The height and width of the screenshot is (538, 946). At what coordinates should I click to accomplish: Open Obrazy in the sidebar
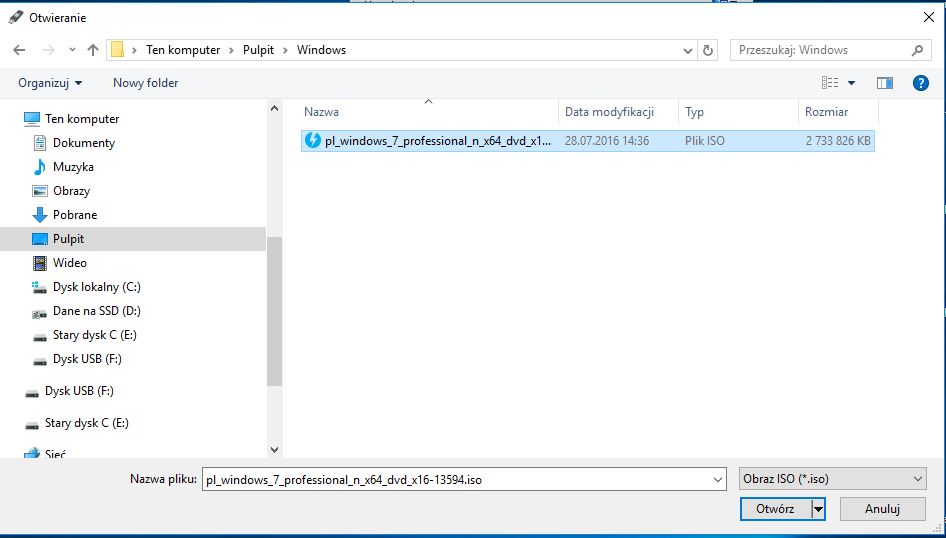[71, 191]
